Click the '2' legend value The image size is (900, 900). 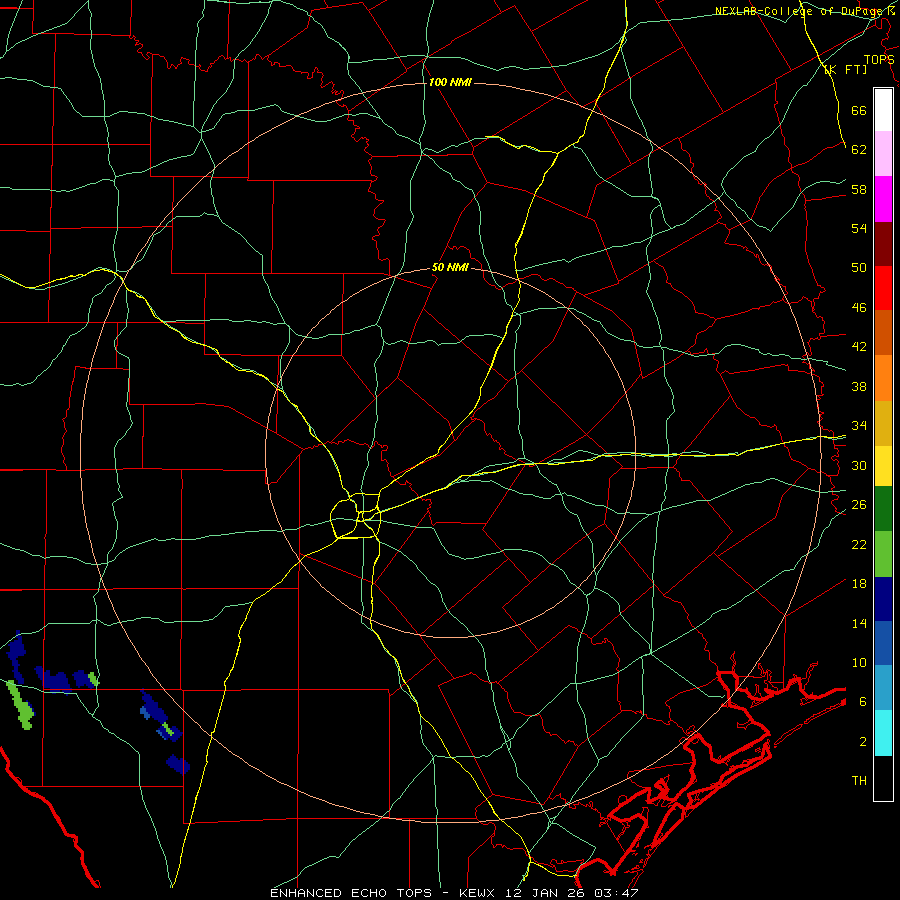[862, 741]
